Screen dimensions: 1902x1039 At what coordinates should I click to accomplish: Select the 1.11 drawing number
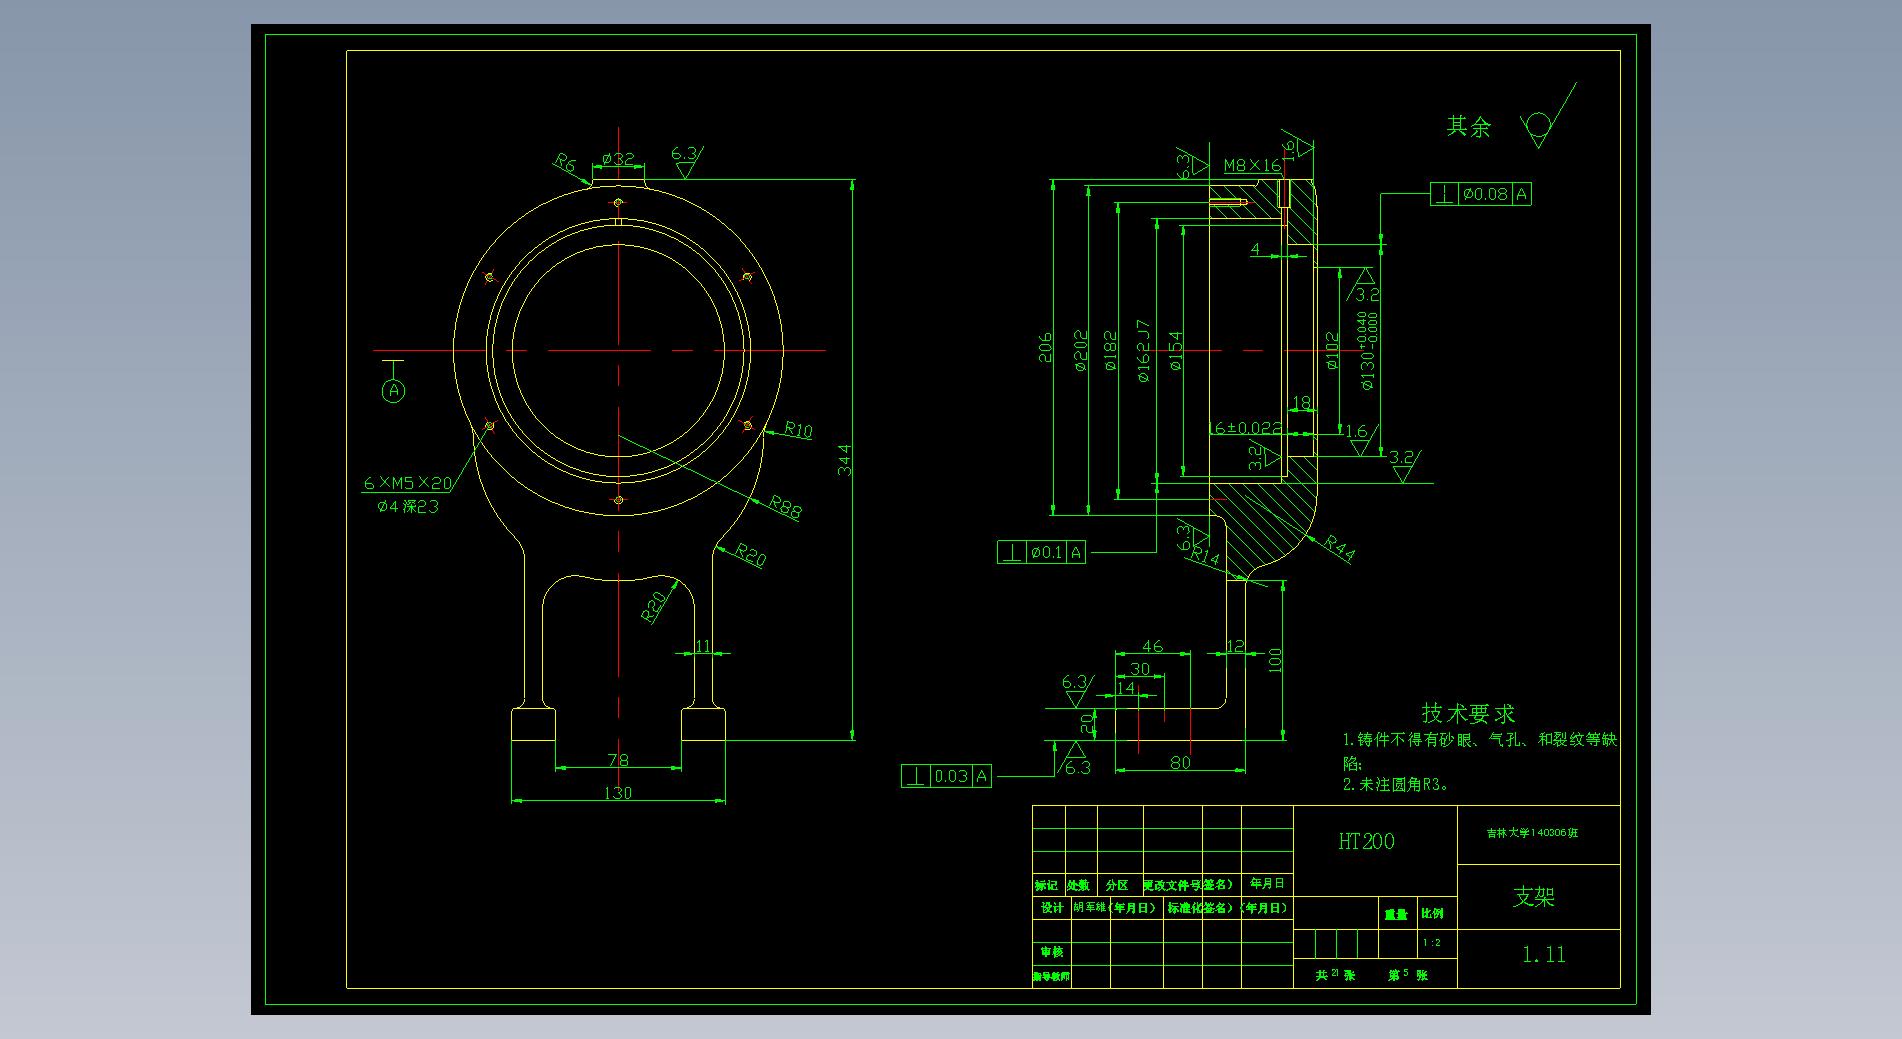click(x=1543, y=955)
